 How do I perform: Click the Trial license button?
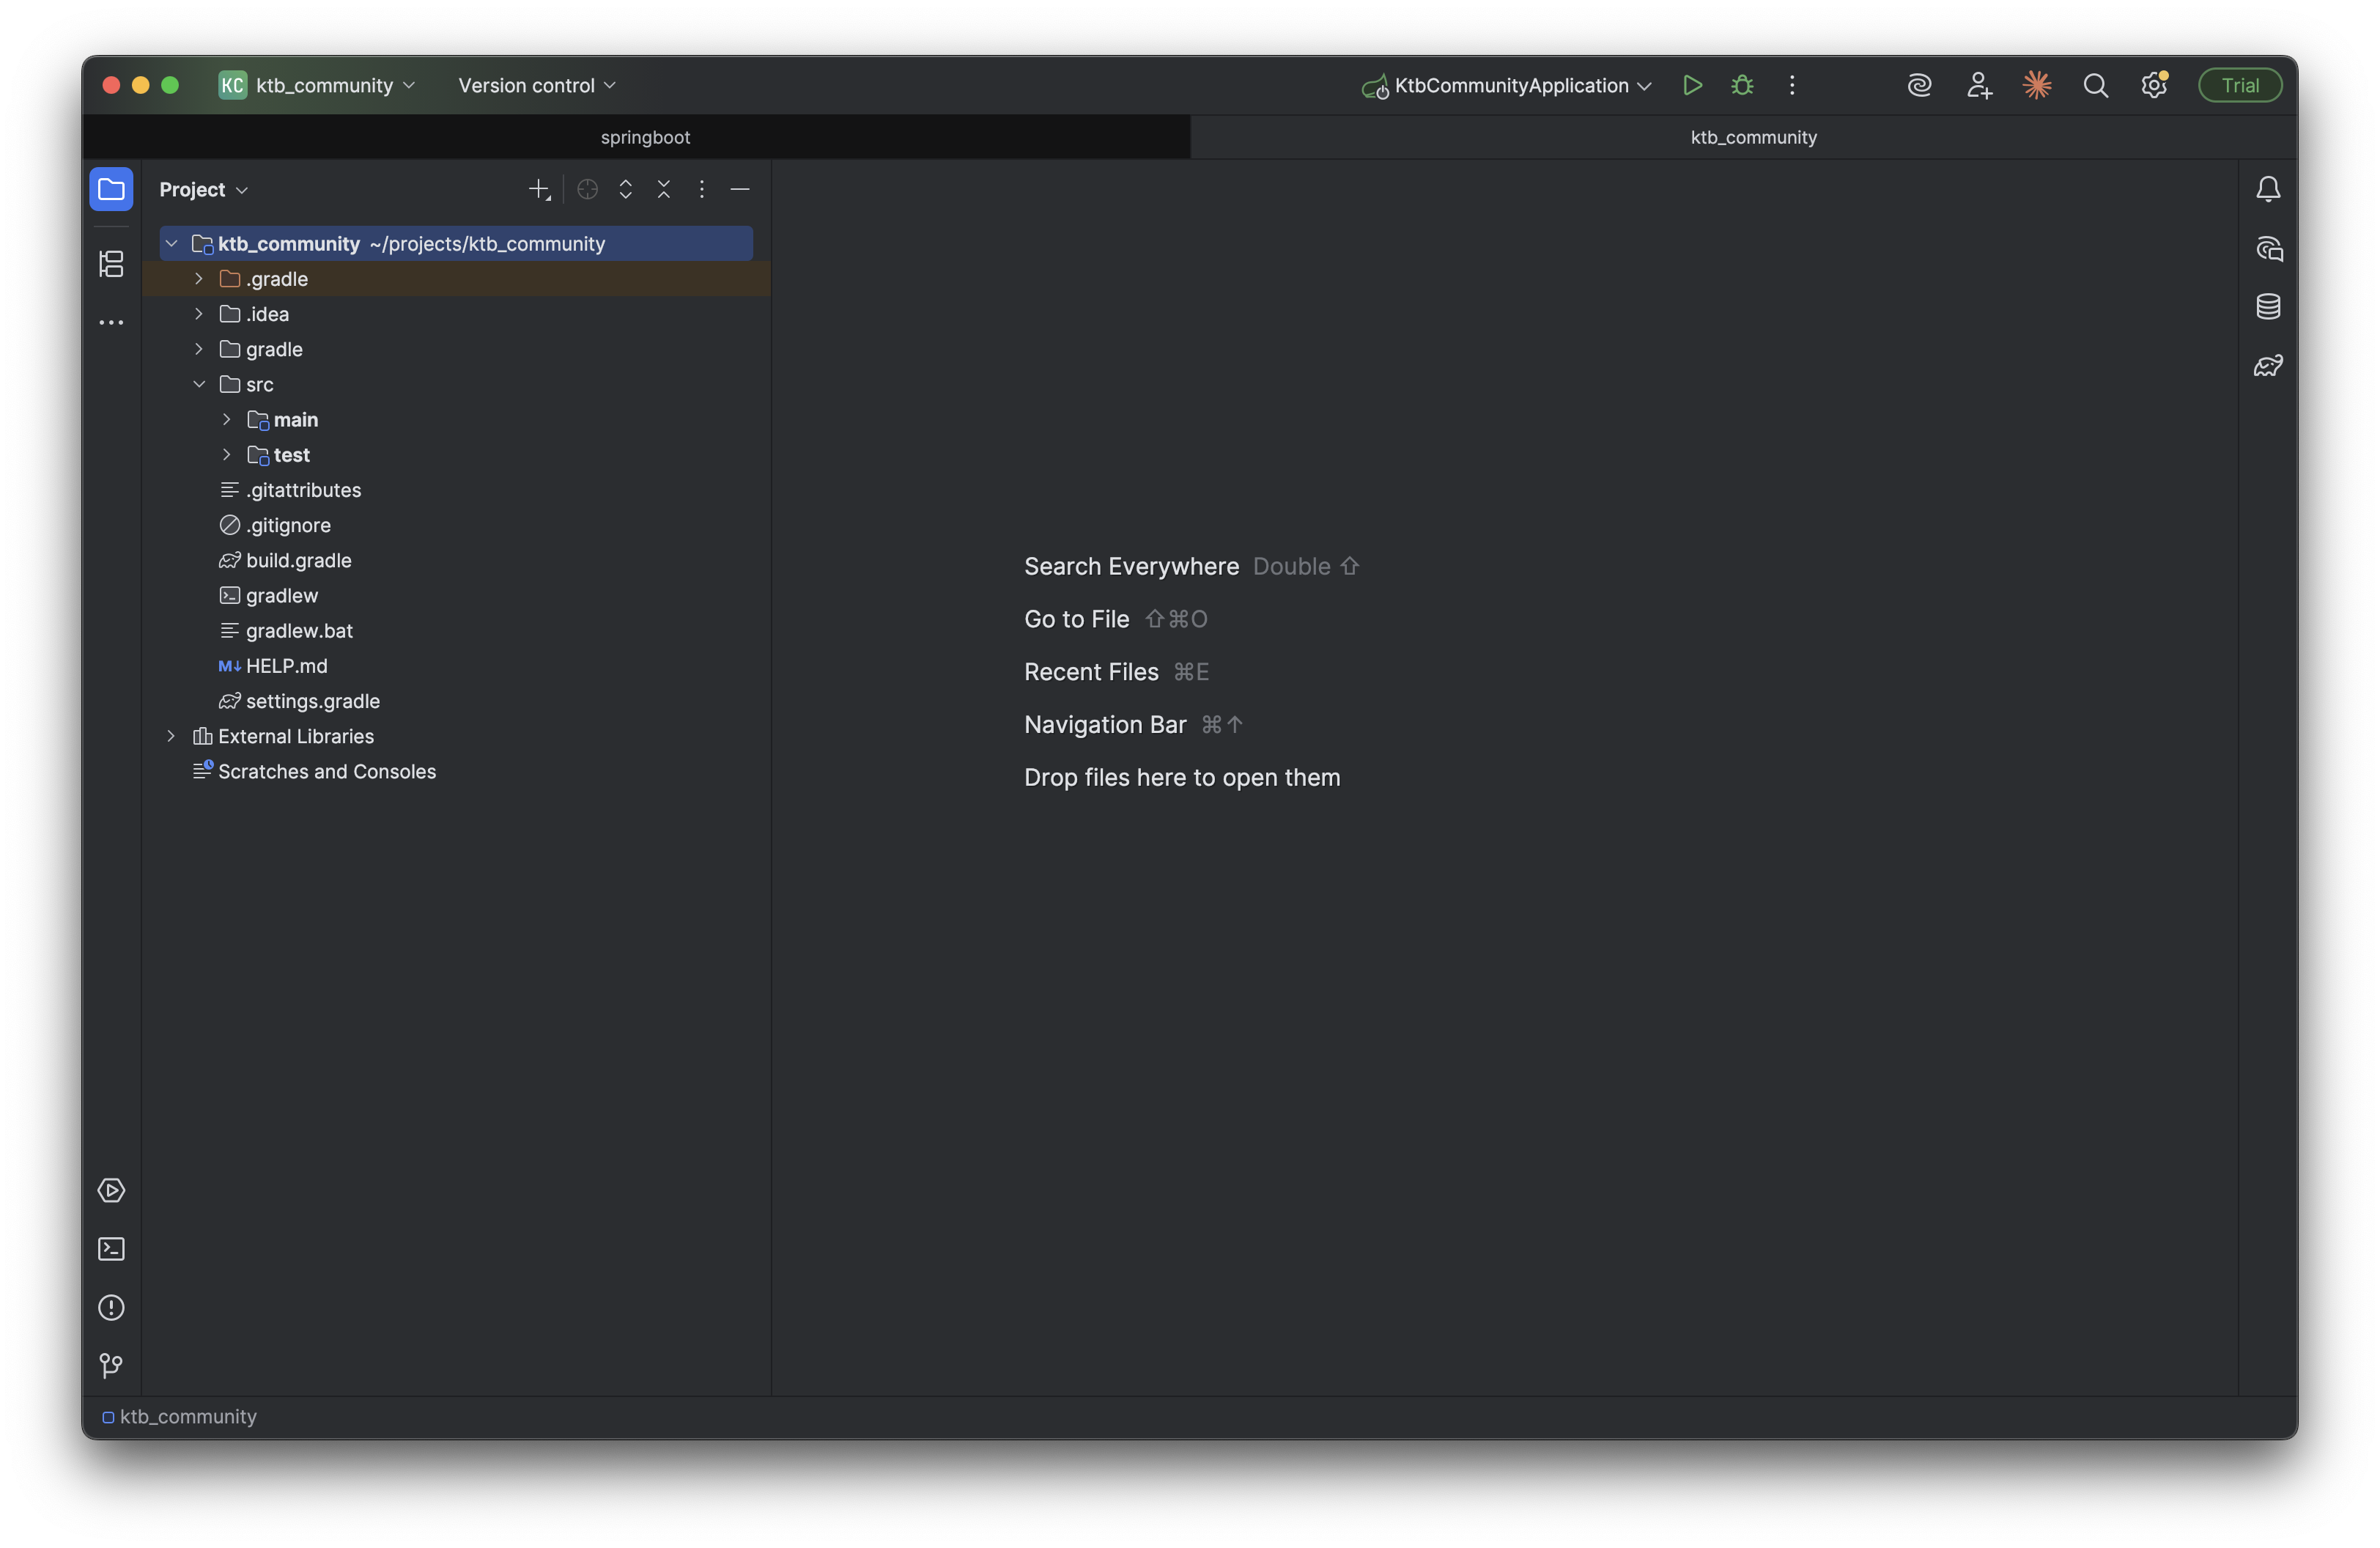[x=2239, y=85]
